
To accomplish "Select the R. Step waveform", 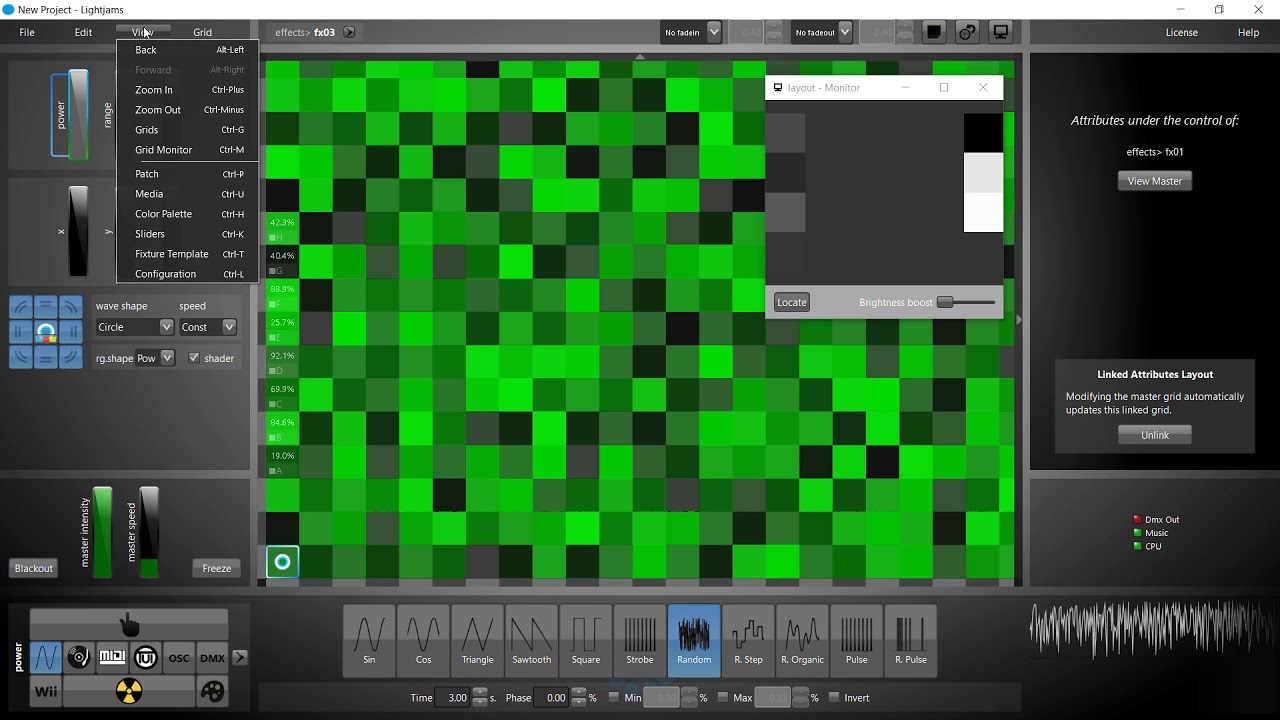I will coord(748,641).
